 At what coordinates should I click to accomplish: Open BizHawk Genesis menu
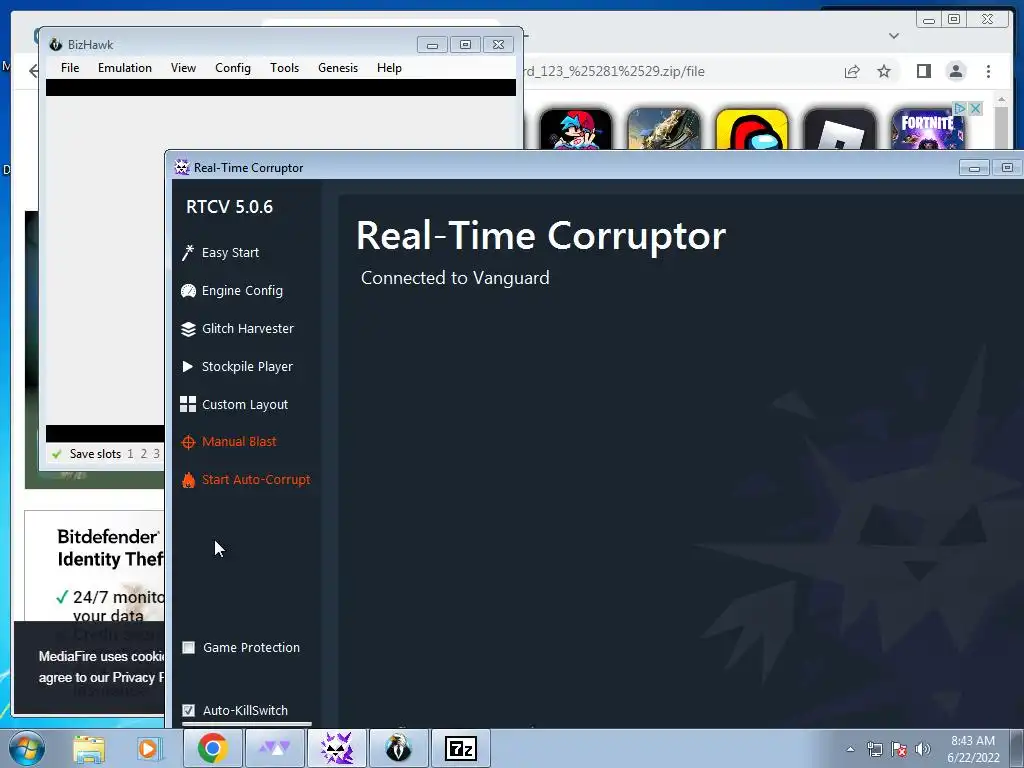pos(338,68)
